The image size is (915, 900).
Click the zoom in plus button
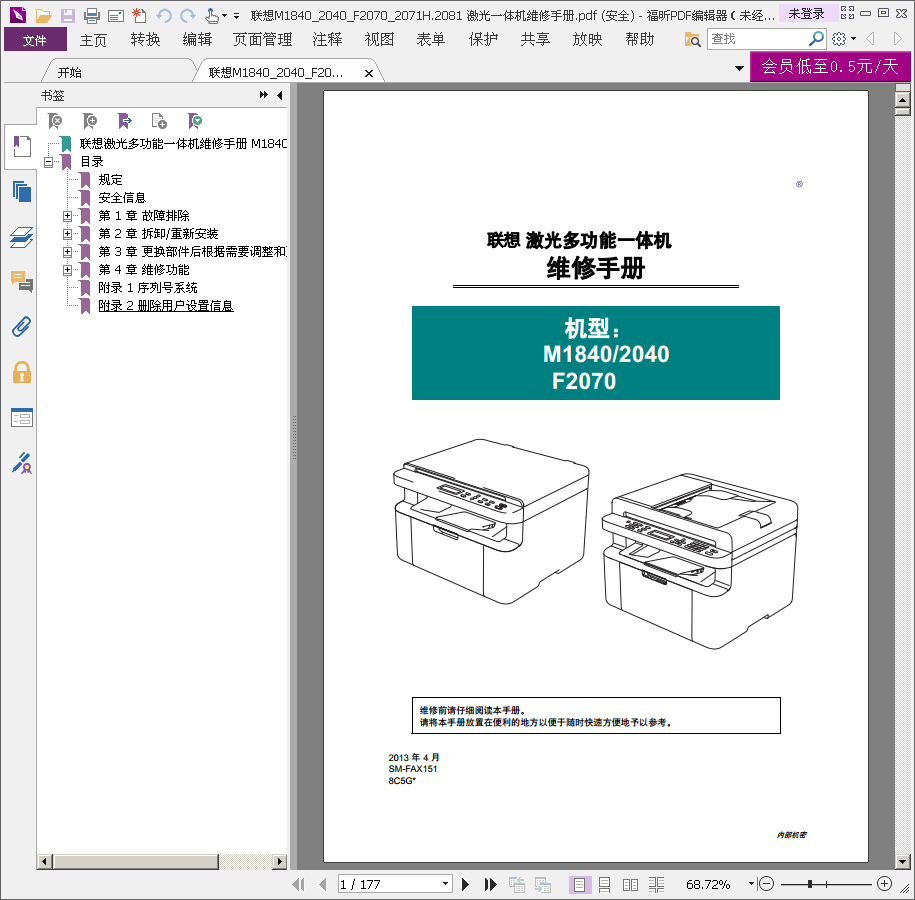[x=884, y=884]
